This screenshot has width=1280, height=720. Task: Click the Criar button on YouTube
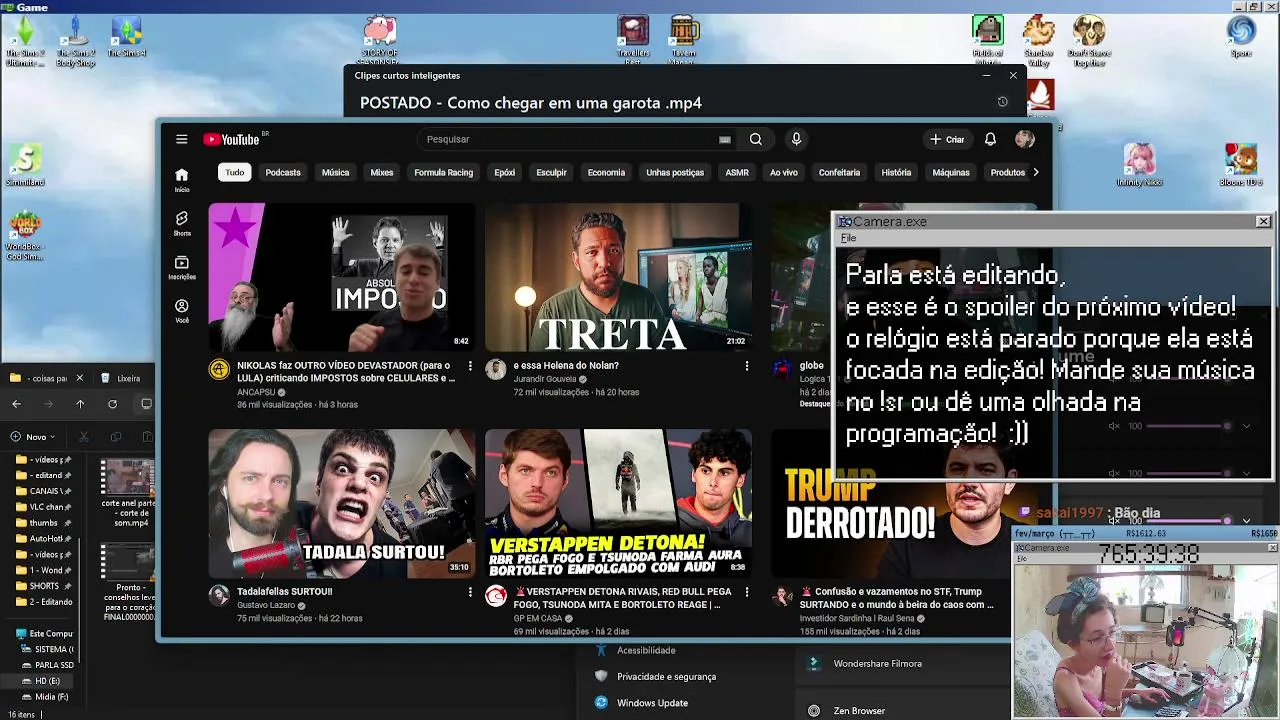(947, 139)
